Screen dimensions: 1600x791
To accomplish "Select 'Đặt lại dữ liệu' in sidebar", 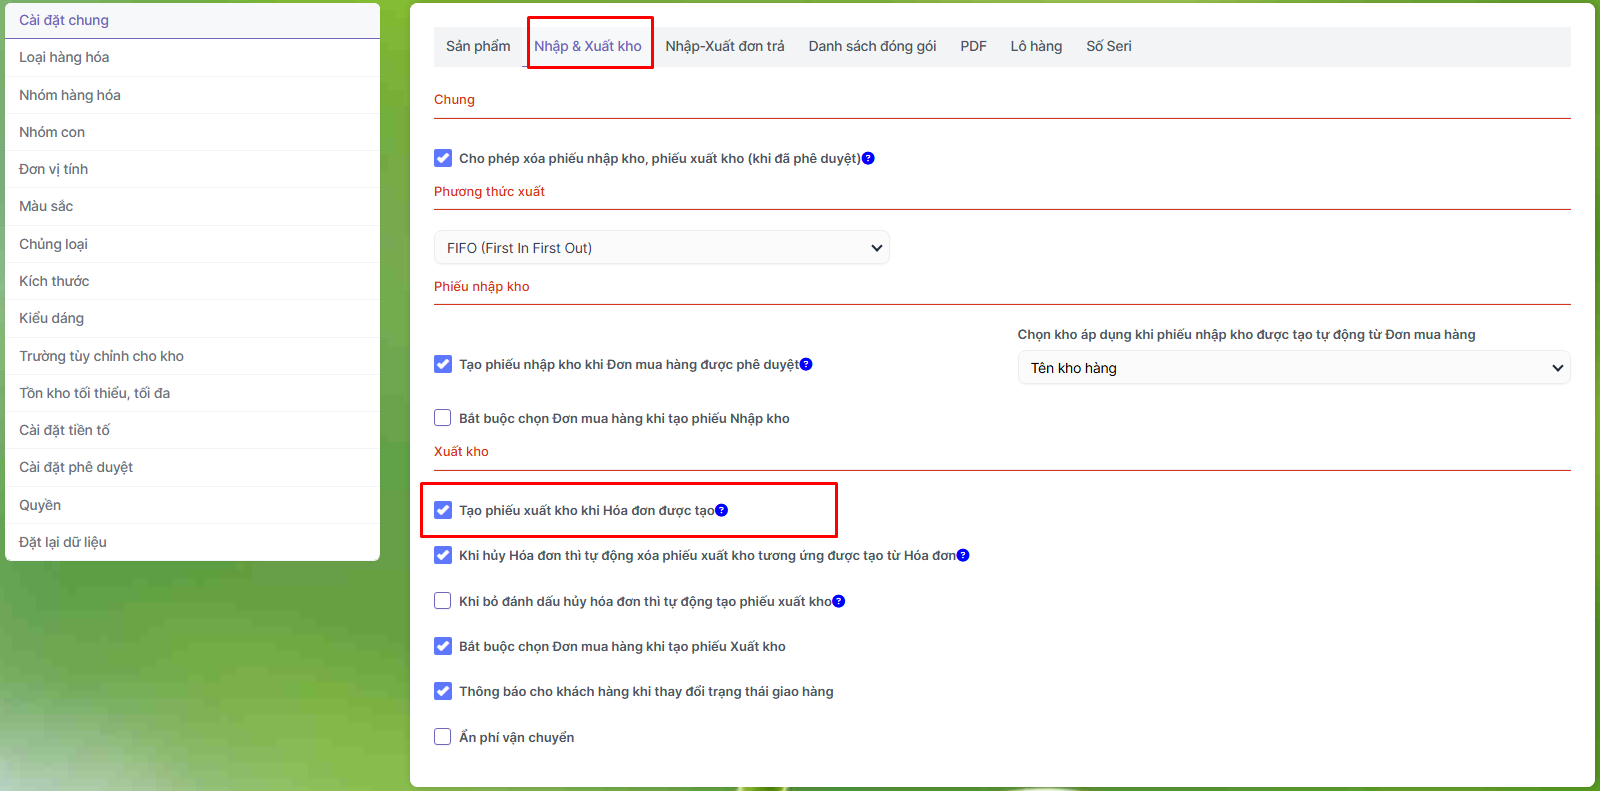I will click(x=63, y=542).
